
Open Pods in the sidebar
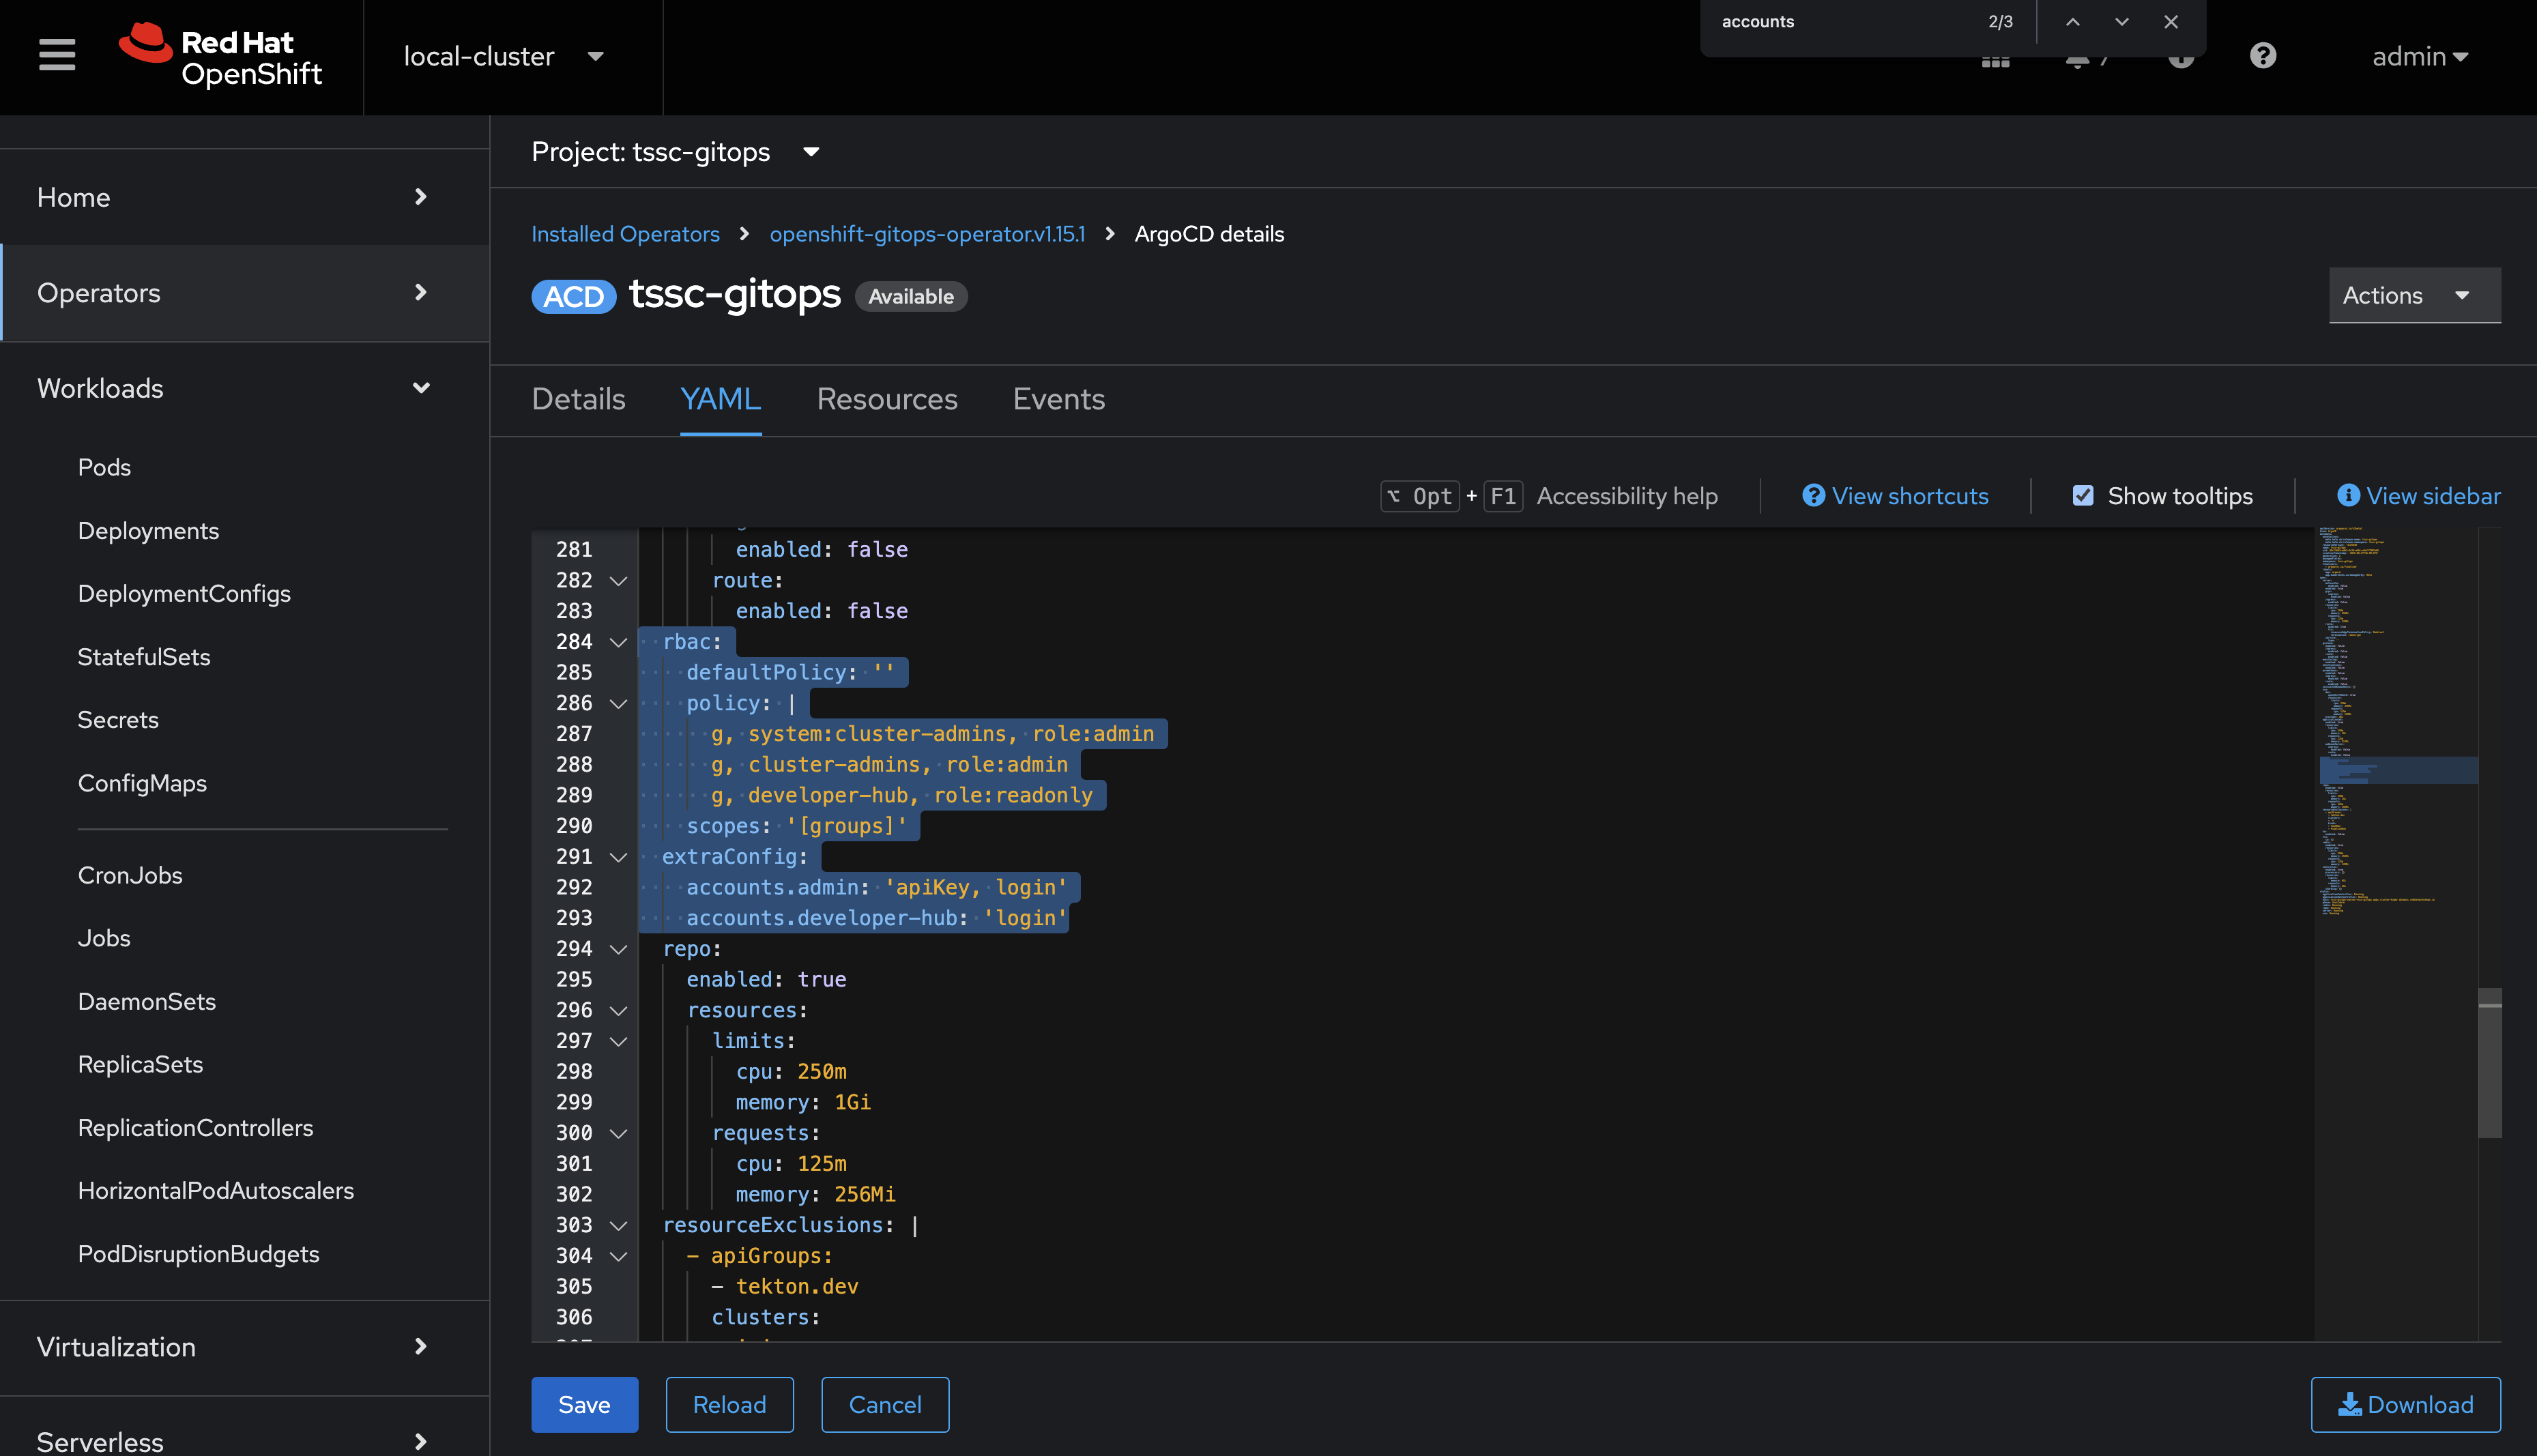click(x=104, y=467)
